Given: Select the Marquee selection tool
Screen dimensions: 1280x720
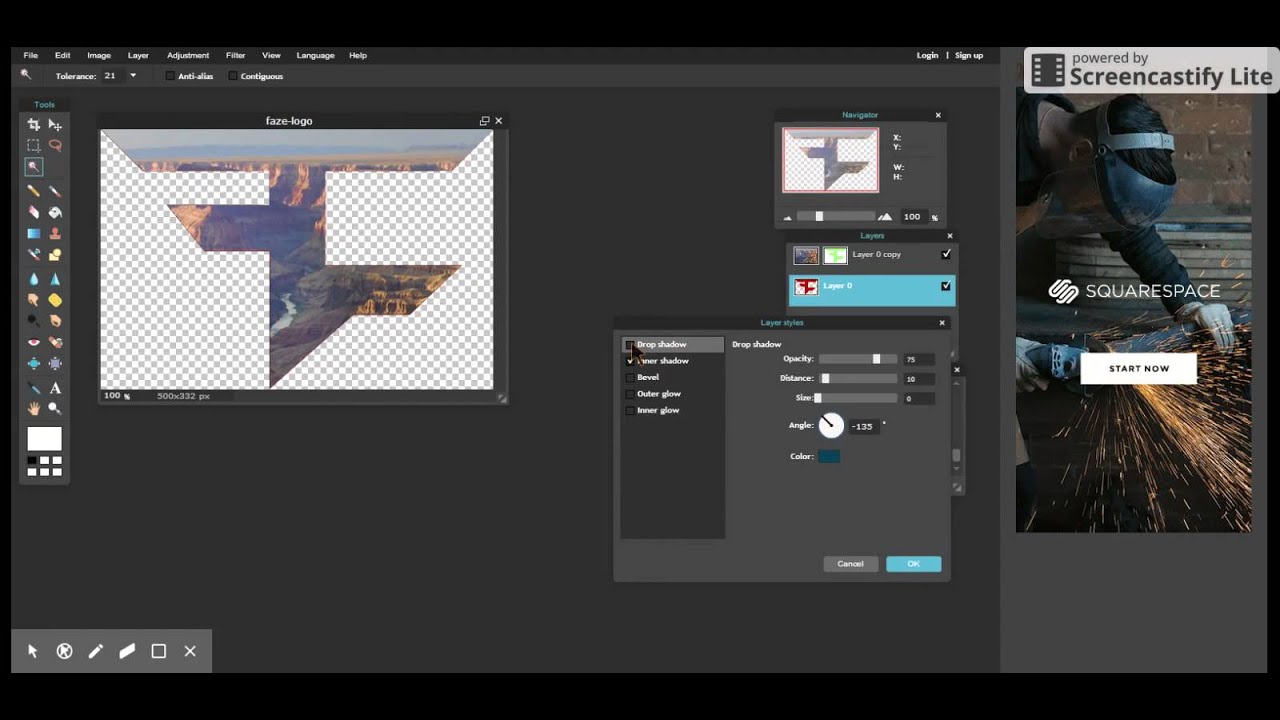Looking at the screenshot, I should (x=33, y=145).
